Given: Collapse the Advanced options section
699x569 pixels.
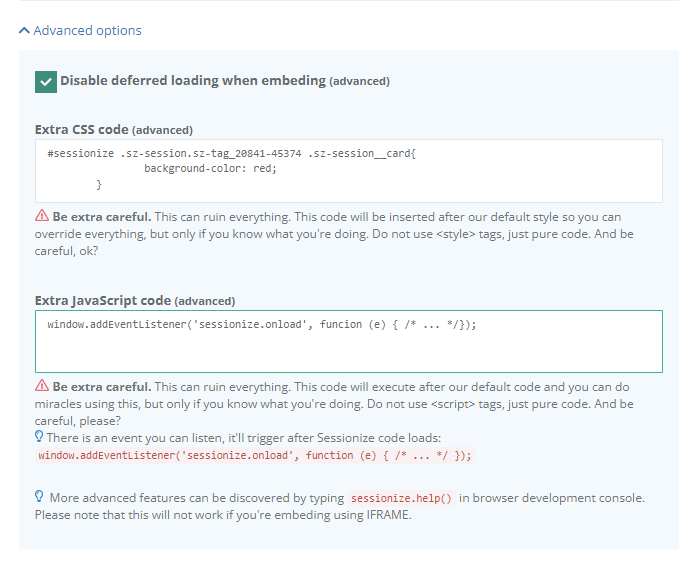Looking at the screenshot, I should (x=87, y=31).
